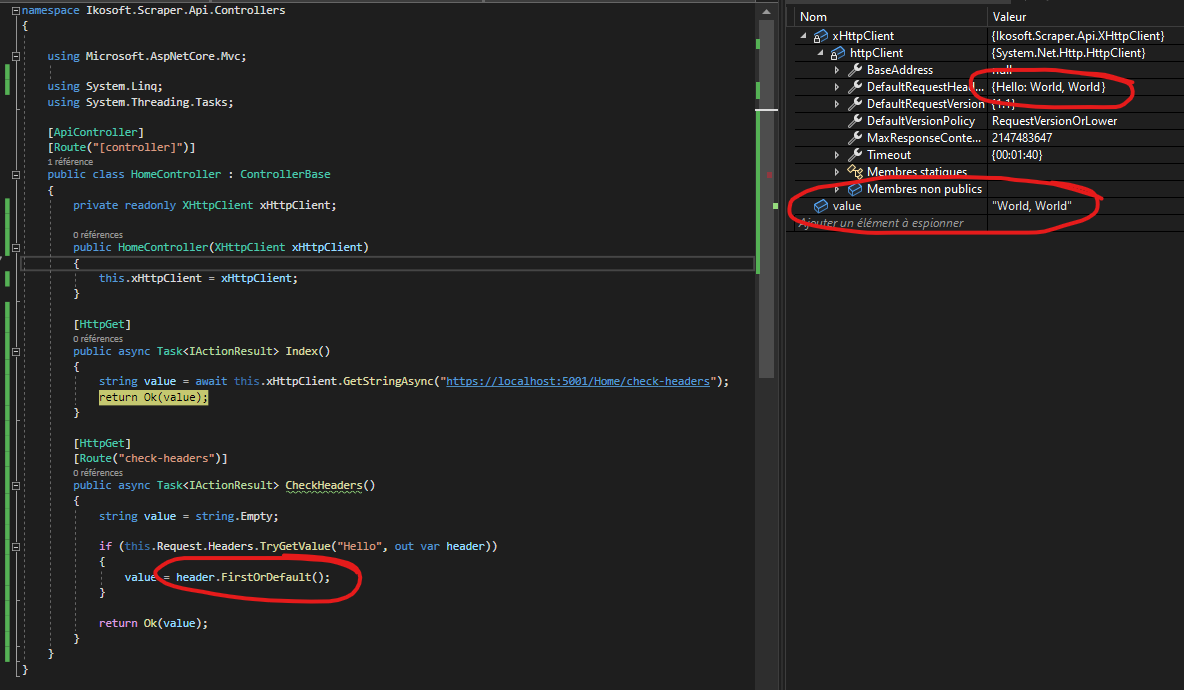This screenshot has height=690, width=1184.
Task: Click the xHttpClient field icon
Action: click(821, 35)
